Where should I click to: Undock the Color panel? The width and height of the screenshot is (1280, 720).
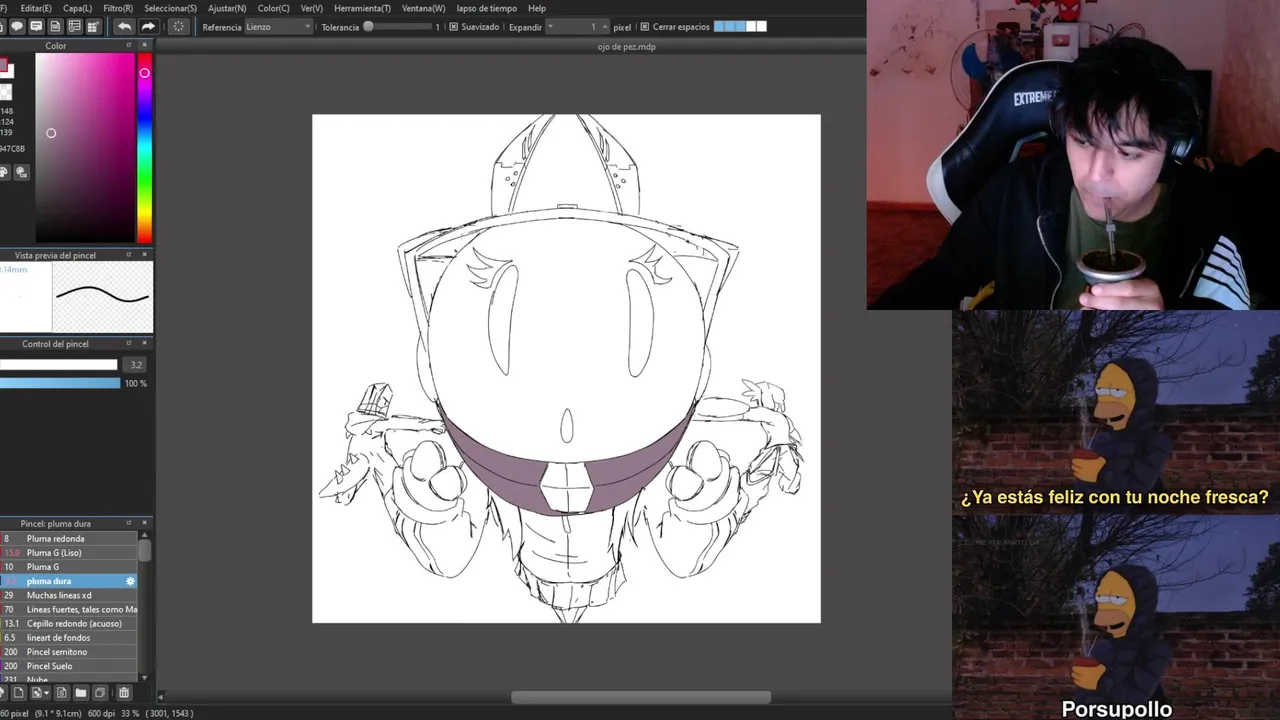coord(129,45)
